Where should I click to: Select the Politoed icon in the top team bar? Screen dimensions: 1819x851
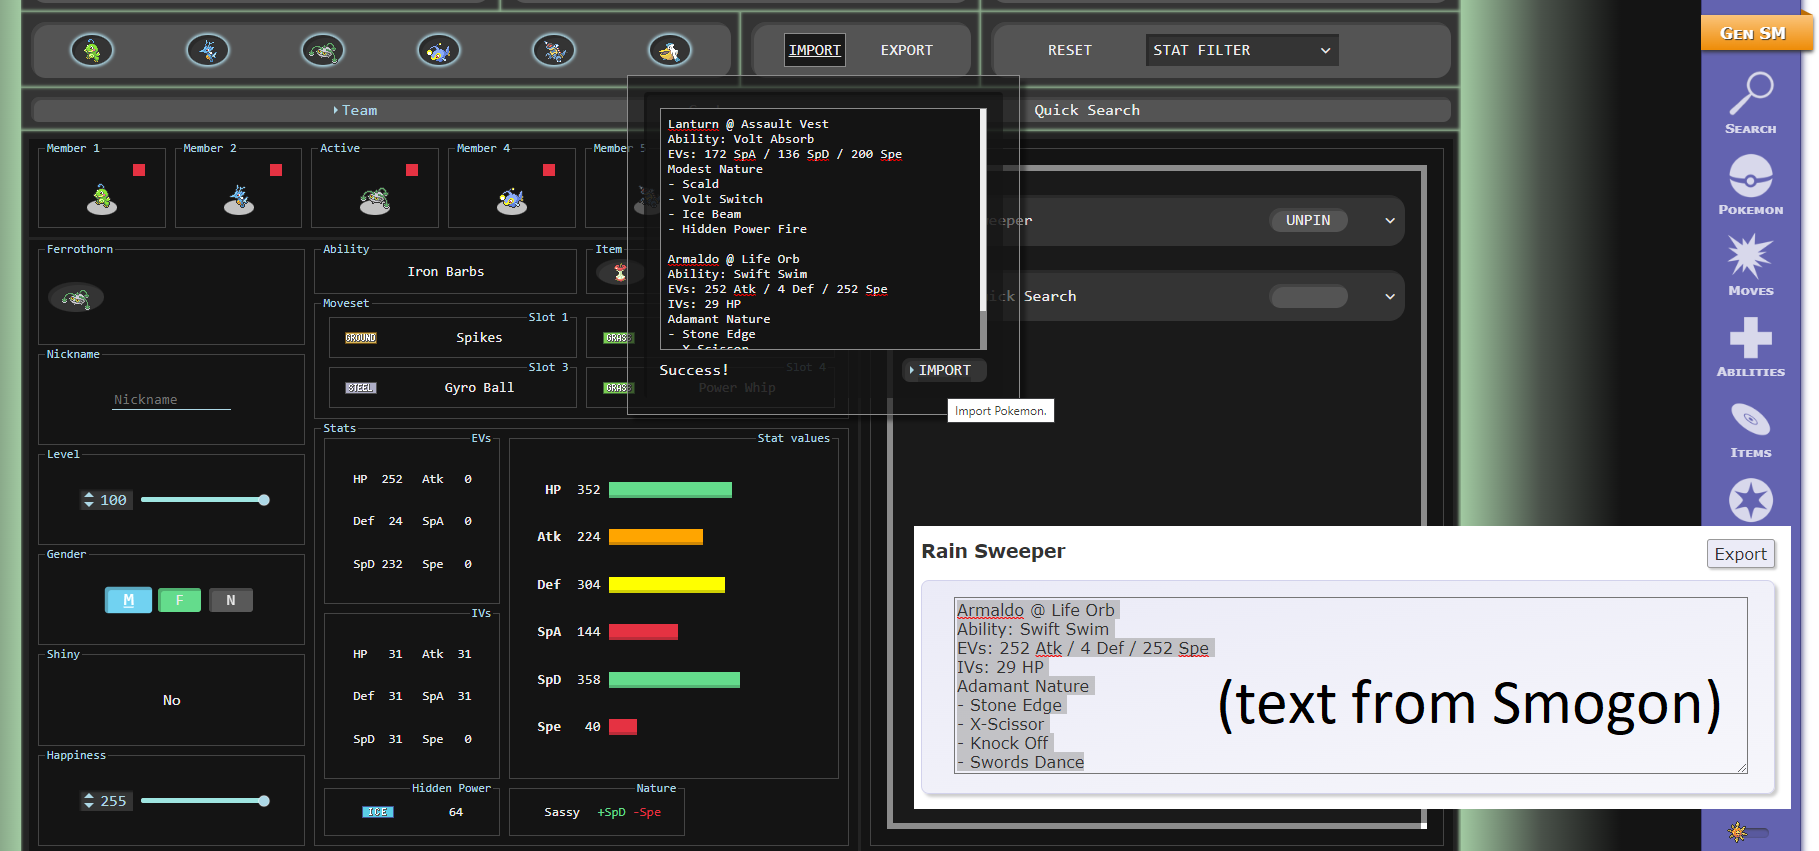pos(92,50)
